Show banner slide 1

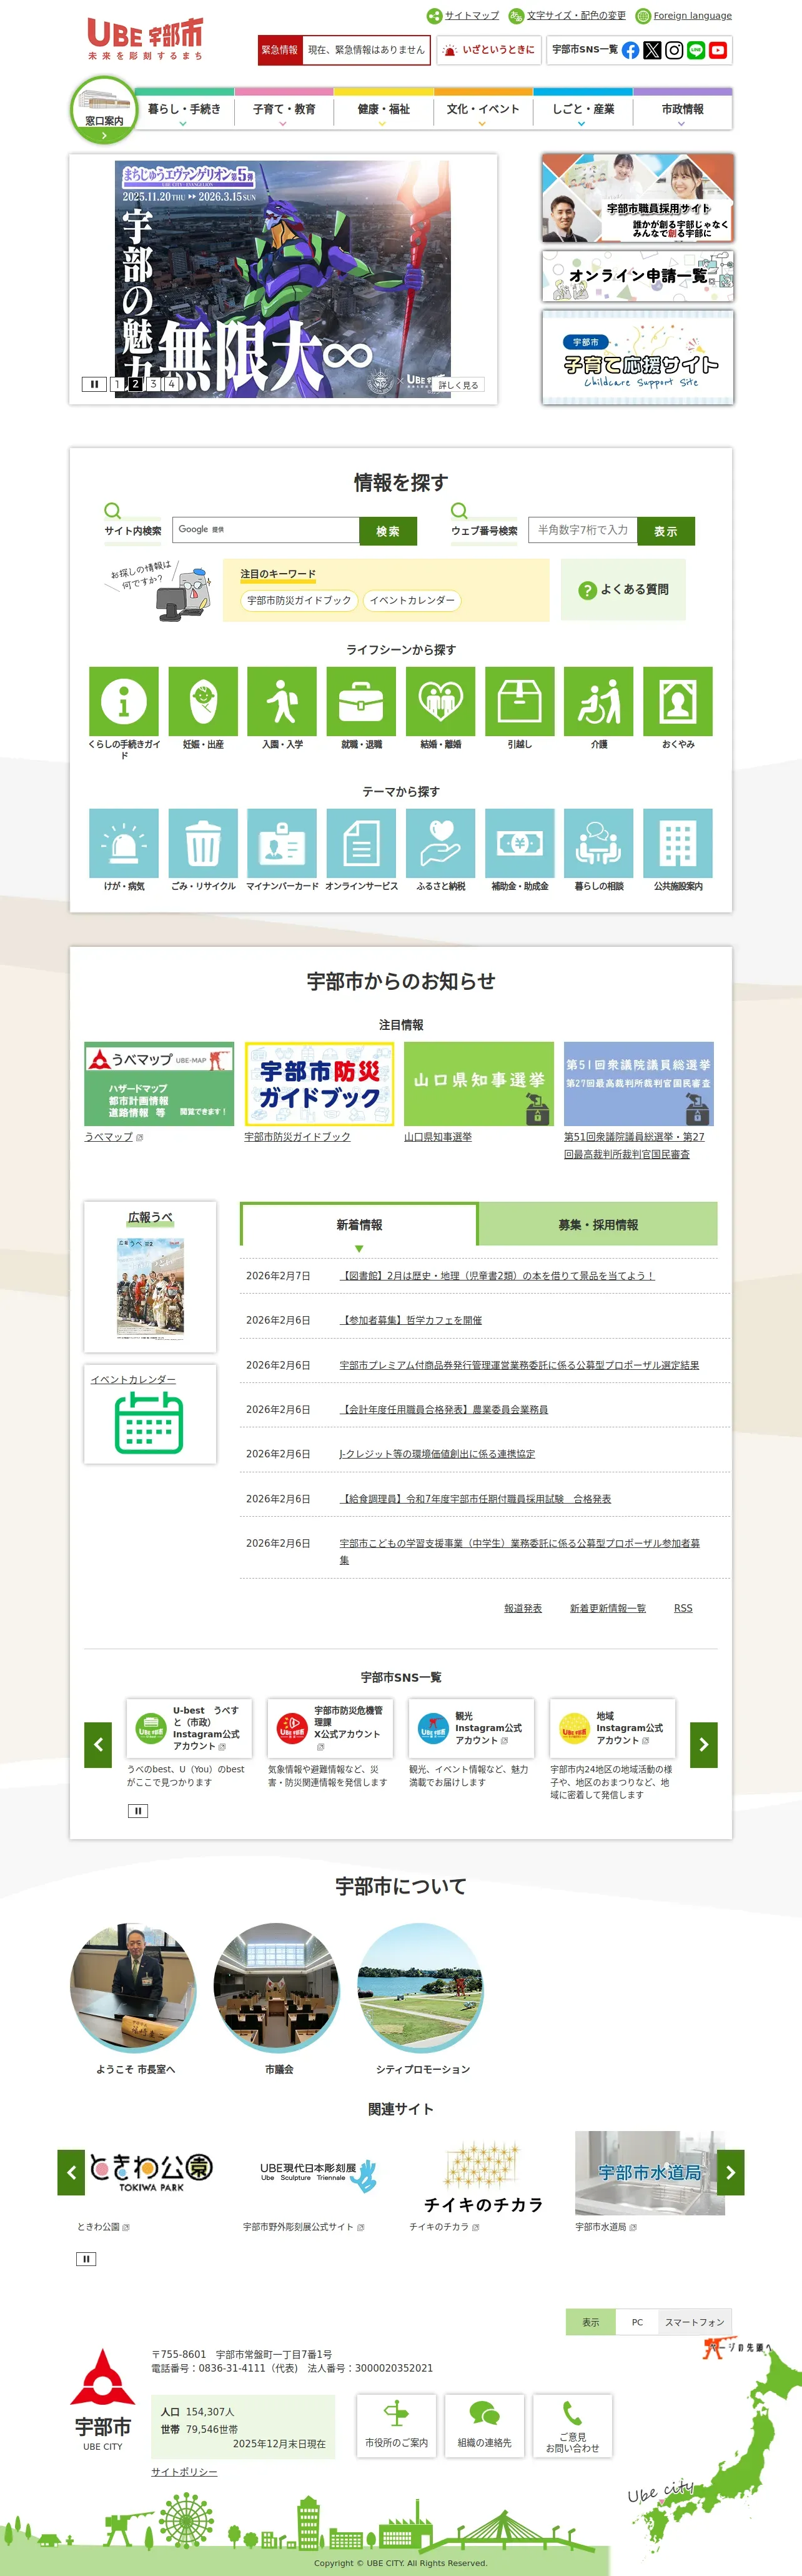[x=117, y=384]
